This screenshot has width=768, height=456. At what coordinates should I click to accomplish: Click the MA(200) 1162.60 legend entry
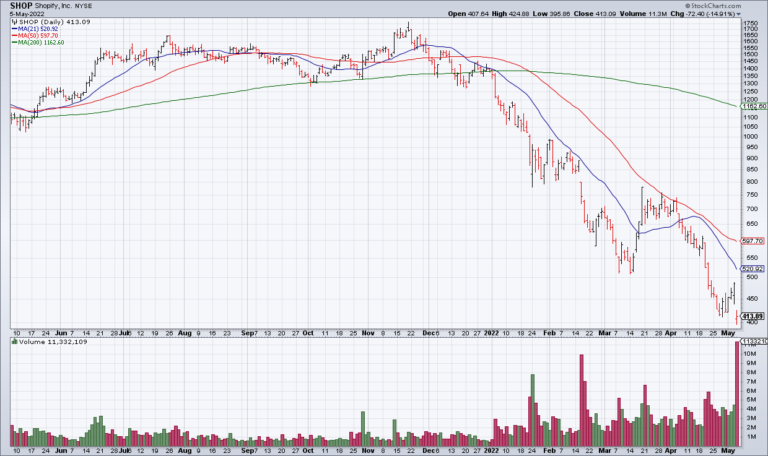pos(38,43)
